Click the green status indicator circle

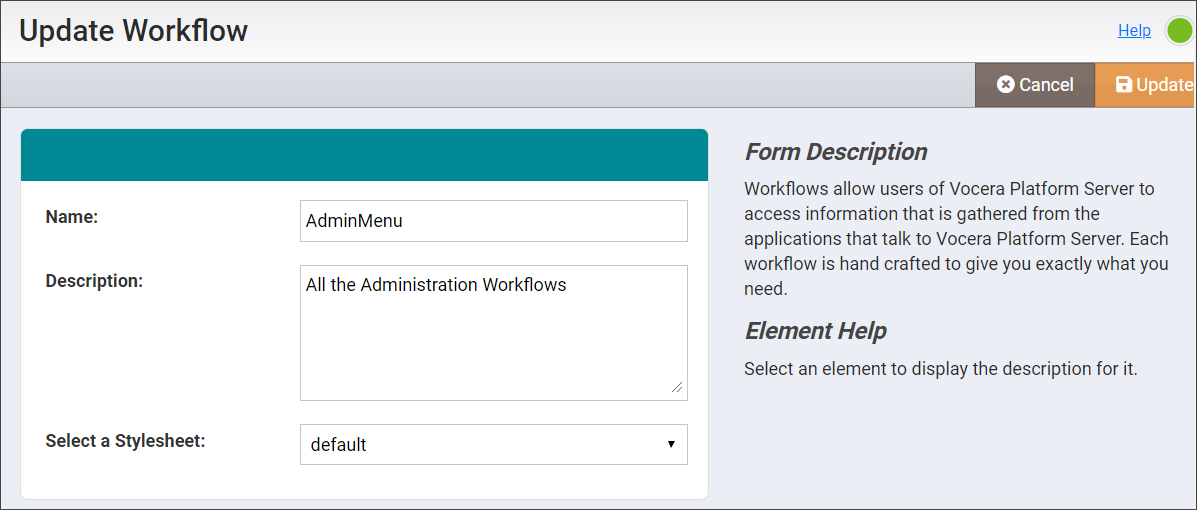point(1180,31)
